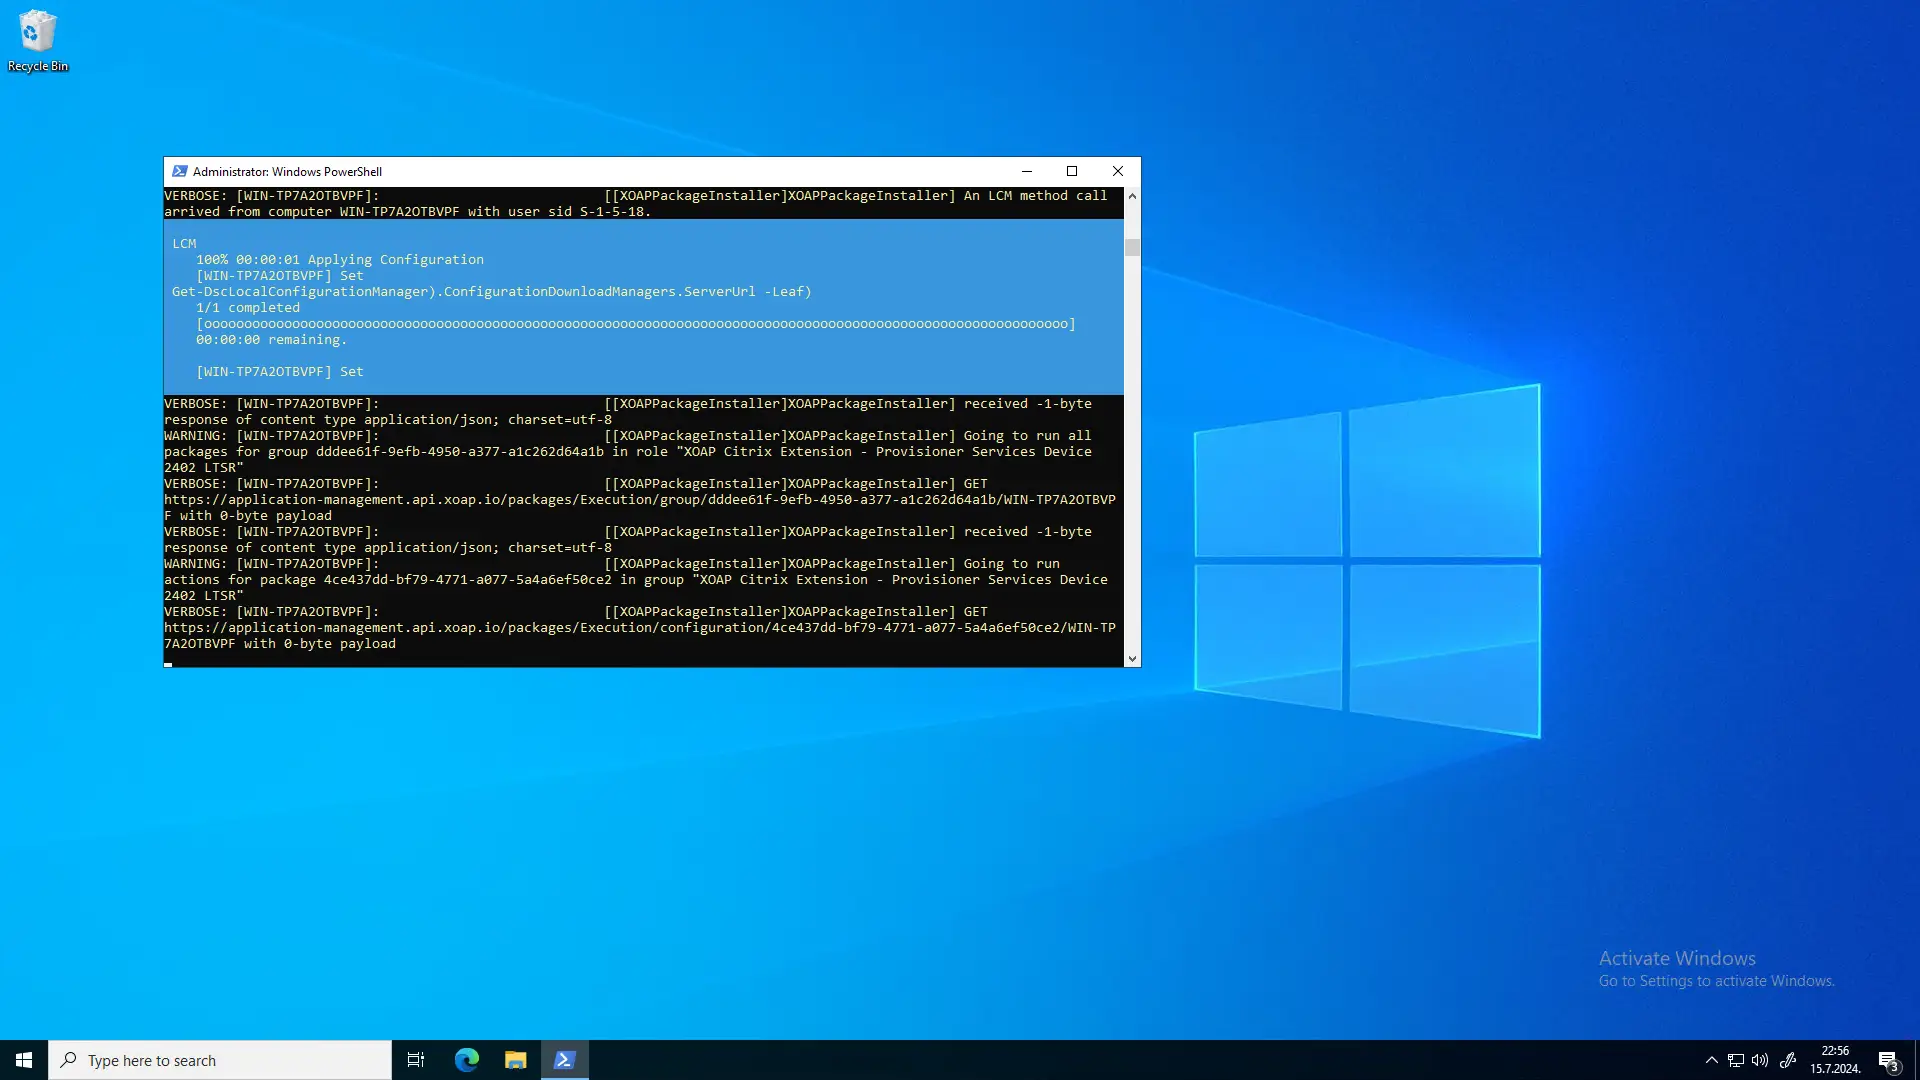
Task: Click the Execution/group API URL line
Action: (640, 500)
